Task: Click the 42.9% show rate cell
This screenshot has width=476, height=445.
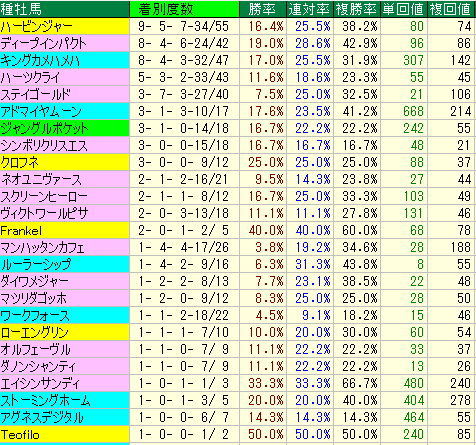Action: click(x=360, y=44)
